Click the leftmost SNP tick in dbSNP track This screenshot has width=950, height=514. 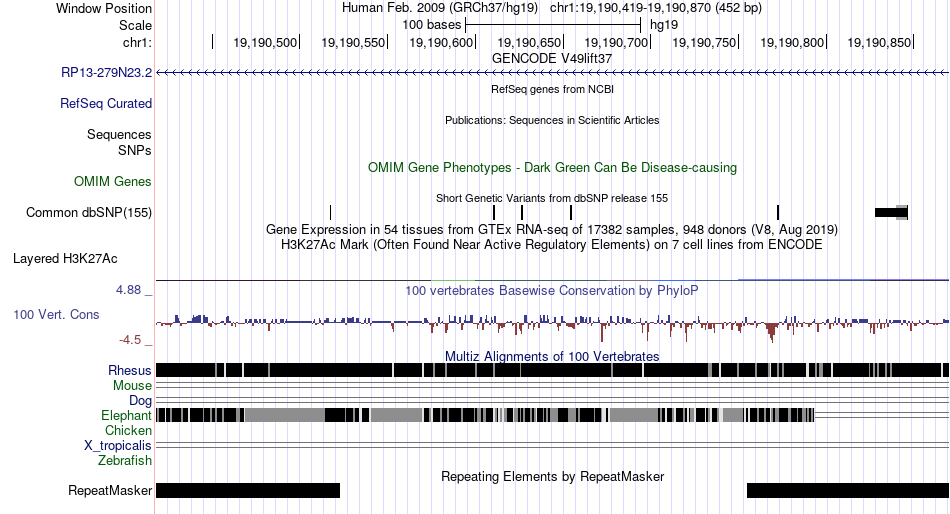[330, 212]
